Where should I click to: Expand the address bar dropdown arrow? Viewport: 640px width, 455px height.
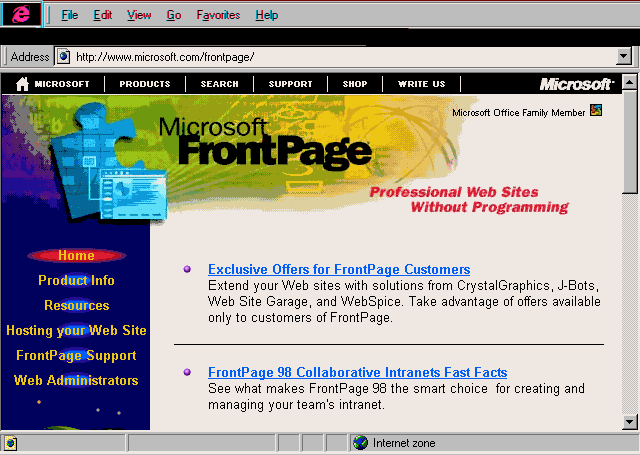coord(624,56)
